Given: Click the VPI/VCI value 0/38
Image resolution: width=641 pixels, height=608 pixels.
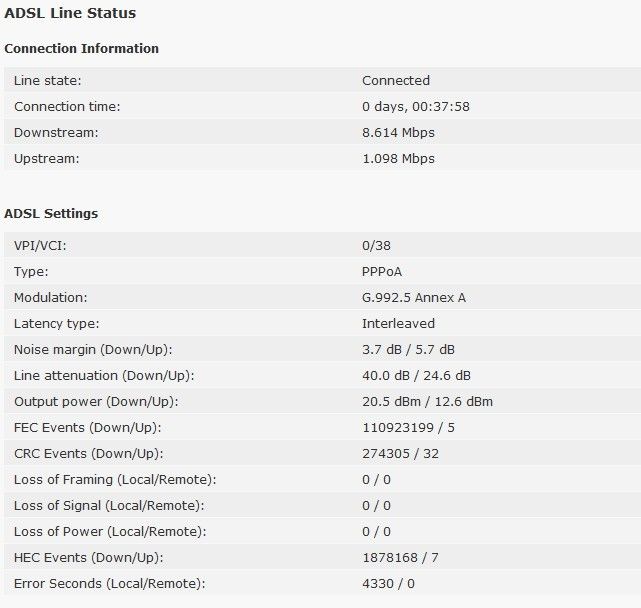Looking at the screenshot, I should pyautogui.click(x=376, y=246).
